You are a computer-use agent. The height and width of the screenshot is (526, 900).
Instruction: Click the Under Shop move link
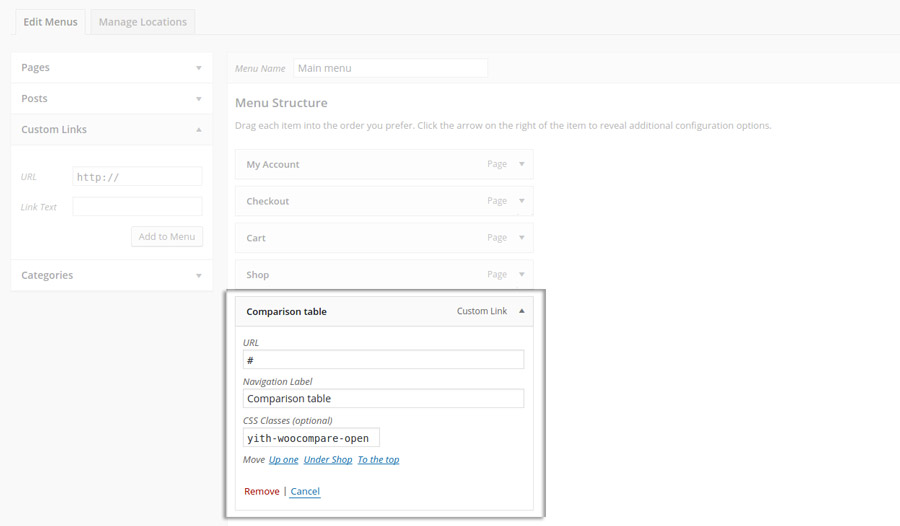pyautogui.click(x=328, y=459)
